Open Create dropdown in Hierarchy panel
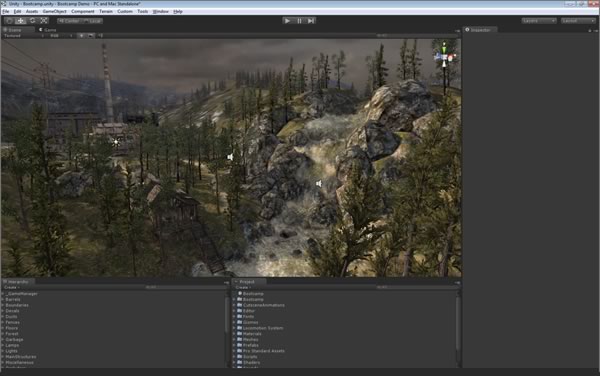This screenshot has height=376, width=600. tap(11, 287)
